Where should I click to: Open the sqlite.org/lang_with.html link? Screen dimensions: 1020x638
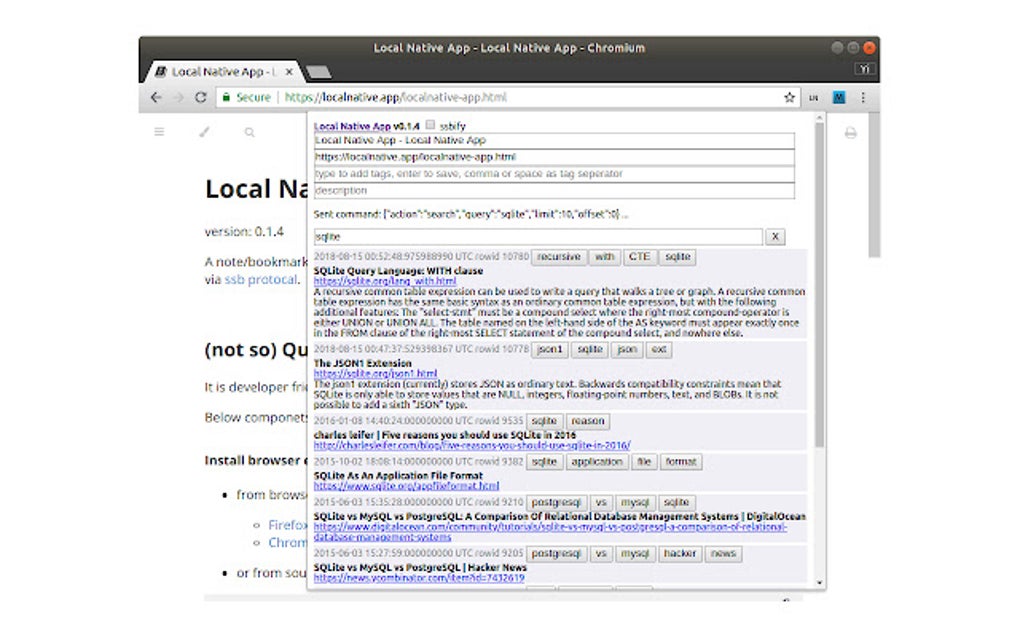pos(384,282)
